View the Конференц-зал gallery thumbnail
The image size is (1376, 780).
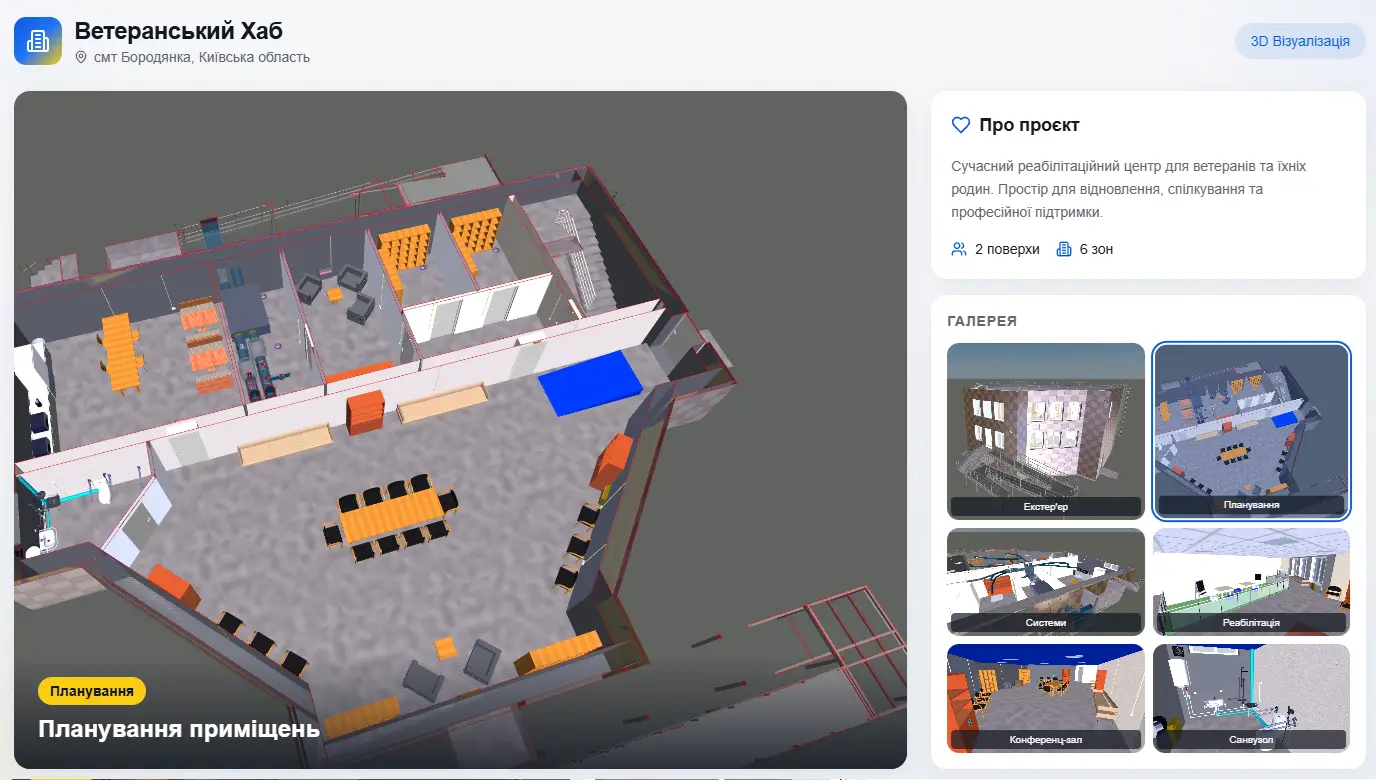tap(1046, 698)
